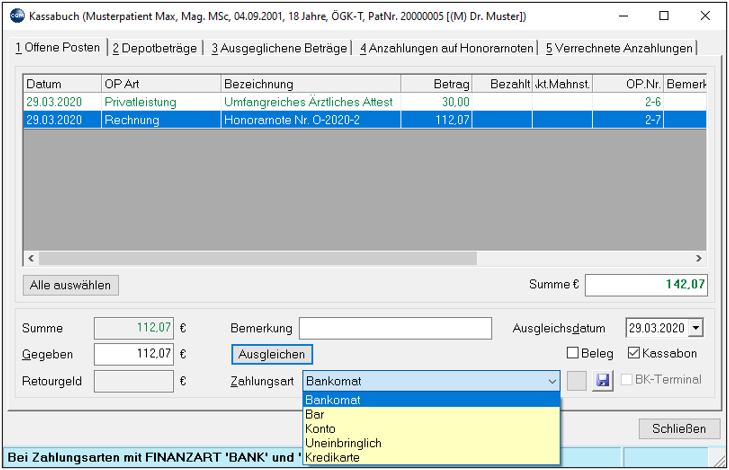Image resolution: width=729 pixels, height=470 pixels.
Task: Click the Retourgeld field
Action: point(134,381)
